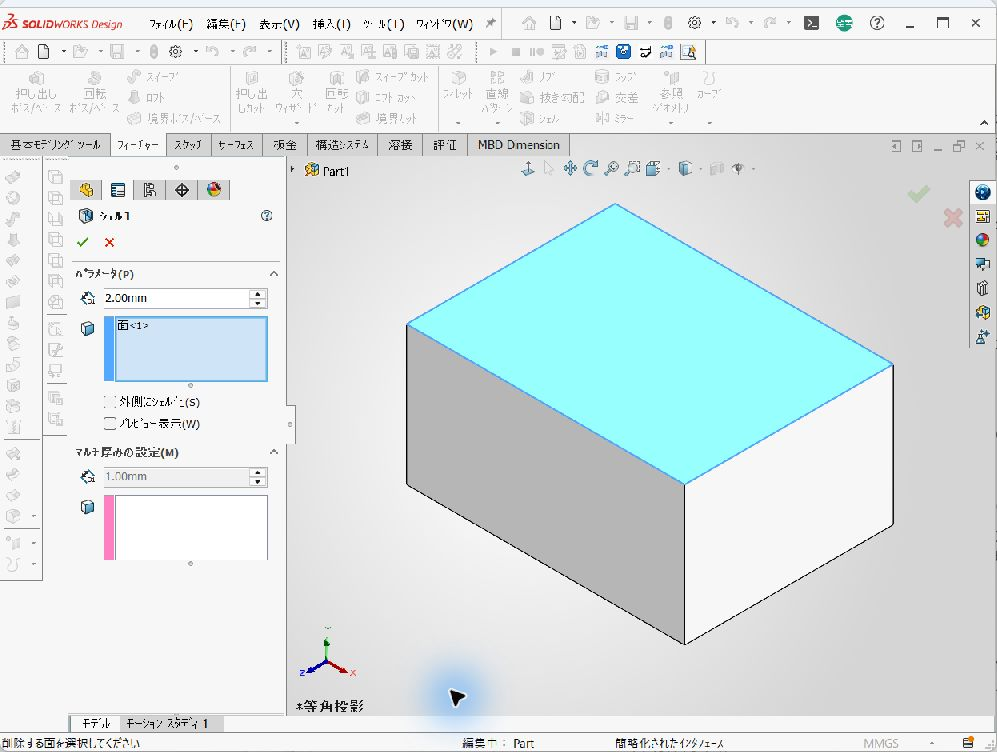Open the ConfigurationManager tab
Screen dimensions: 997x752
(149, 189)
